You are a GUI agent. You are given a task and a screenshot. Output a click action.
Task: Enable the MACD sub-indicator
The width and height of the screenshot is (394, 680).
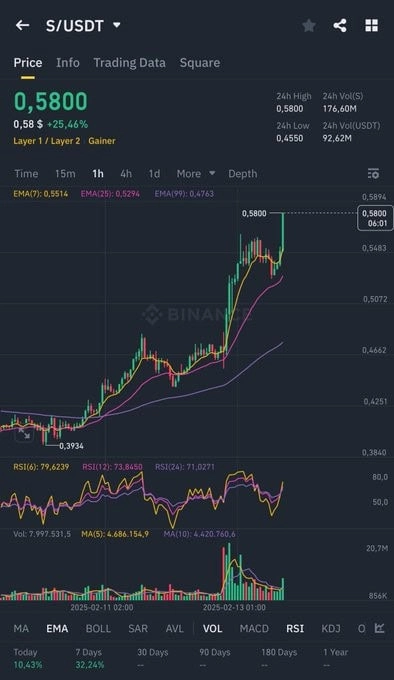point(254,628)
